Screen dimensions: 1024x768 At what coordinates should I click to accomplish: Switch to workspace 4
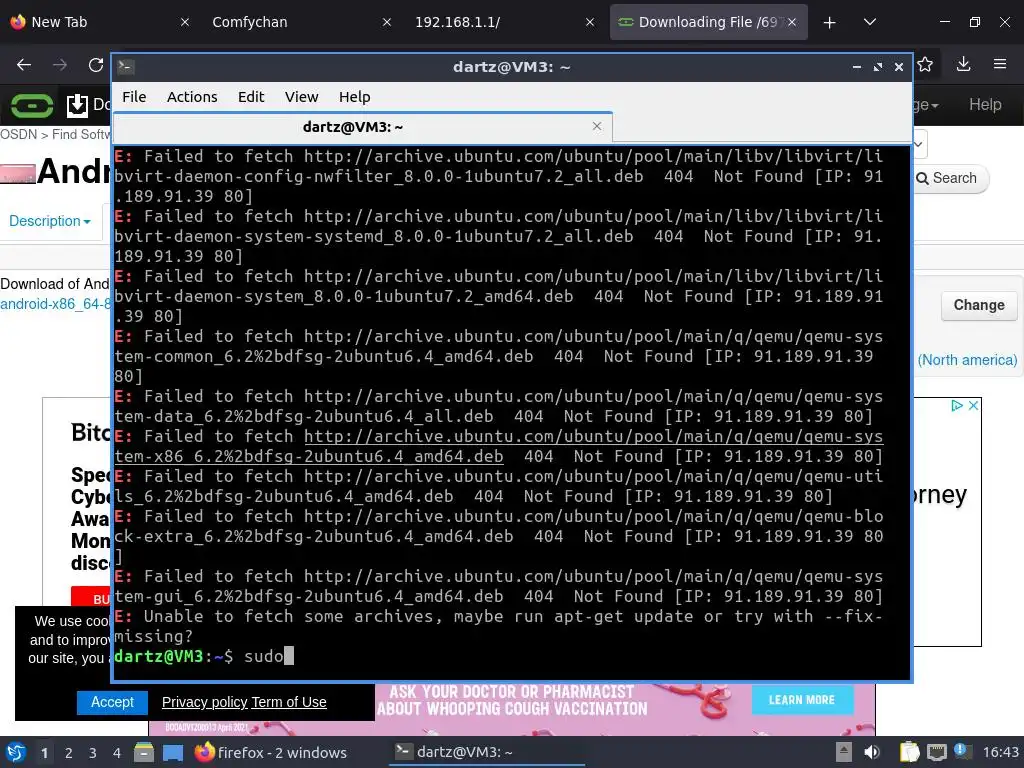[x=117, y=753]
